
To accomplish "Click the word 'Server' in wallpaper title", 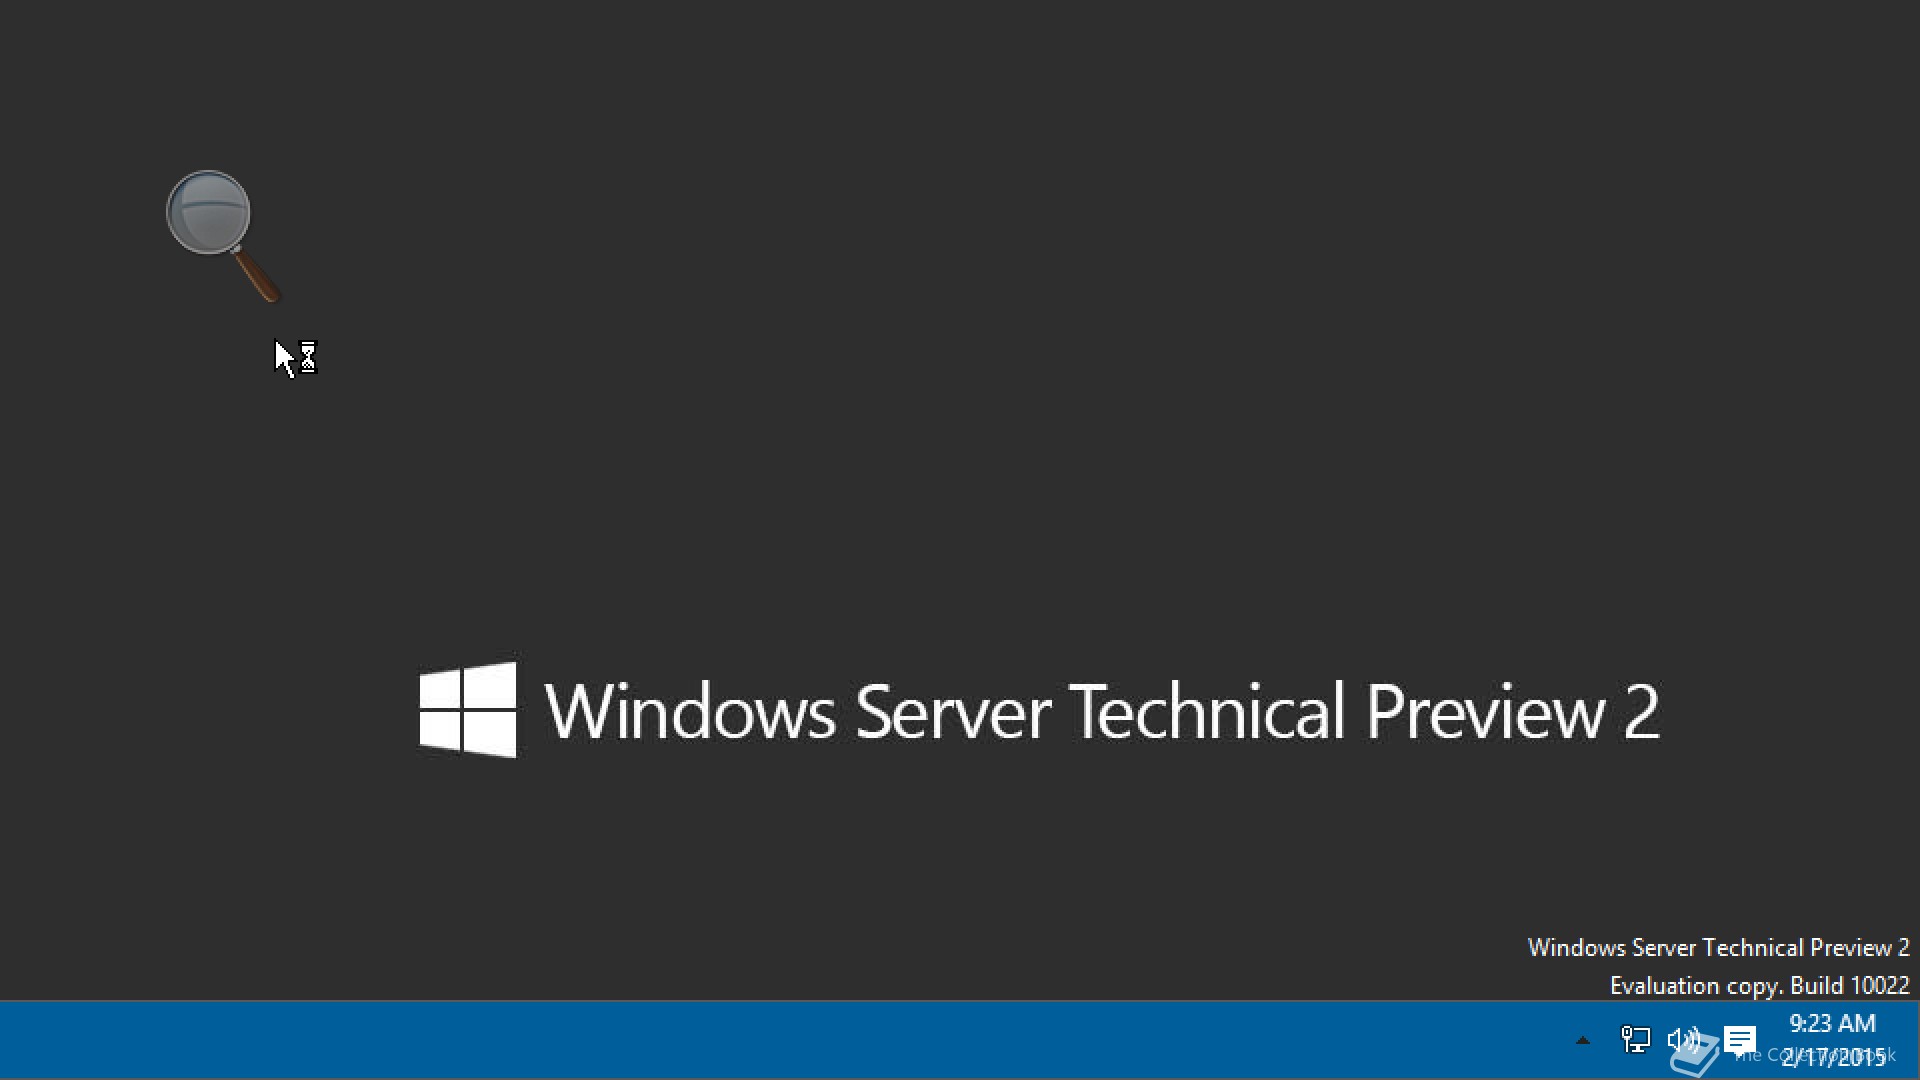I will pos(953,711).
